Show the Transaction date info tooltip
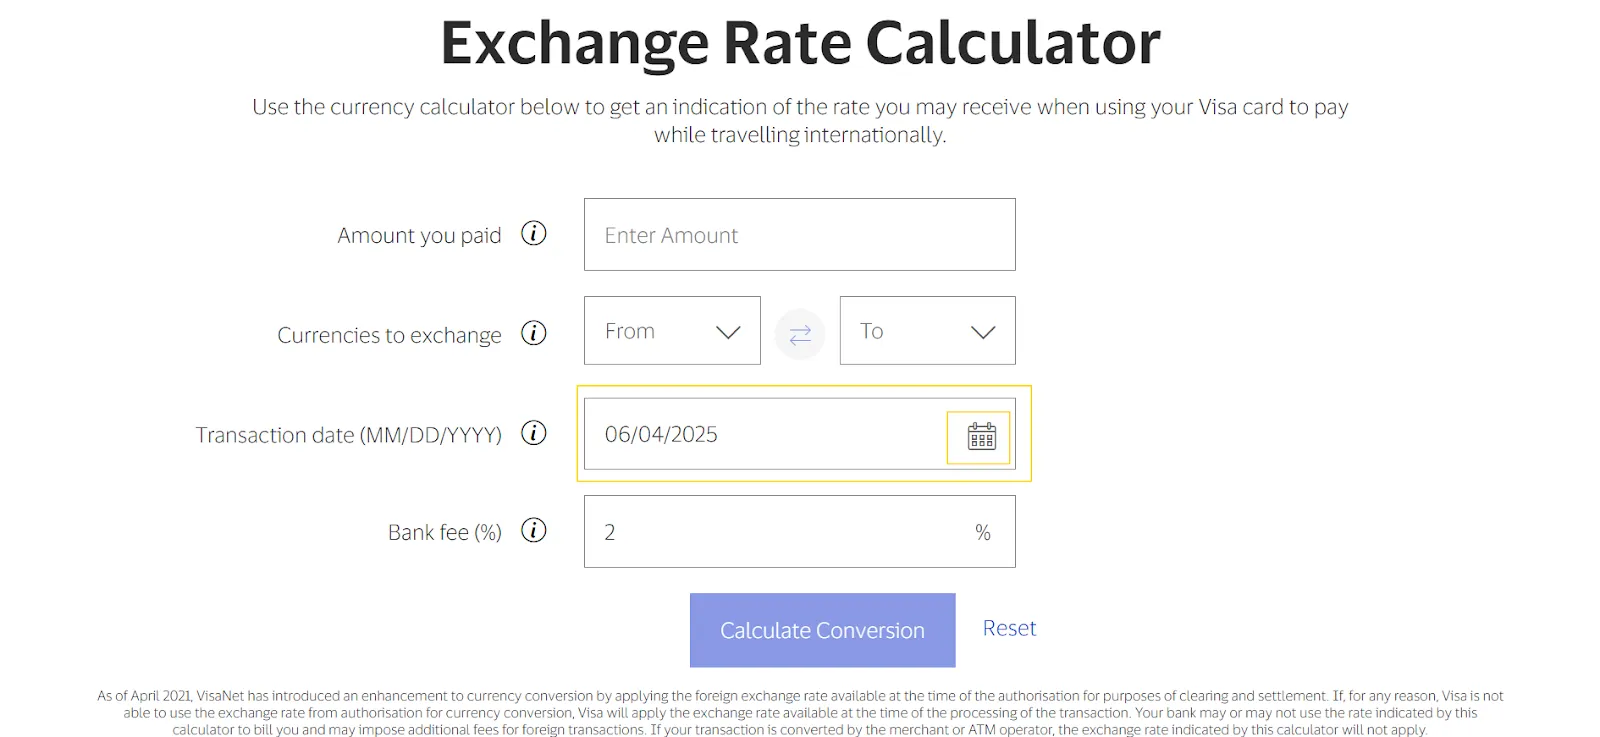1600x737 pixels. tap(535, 433)
